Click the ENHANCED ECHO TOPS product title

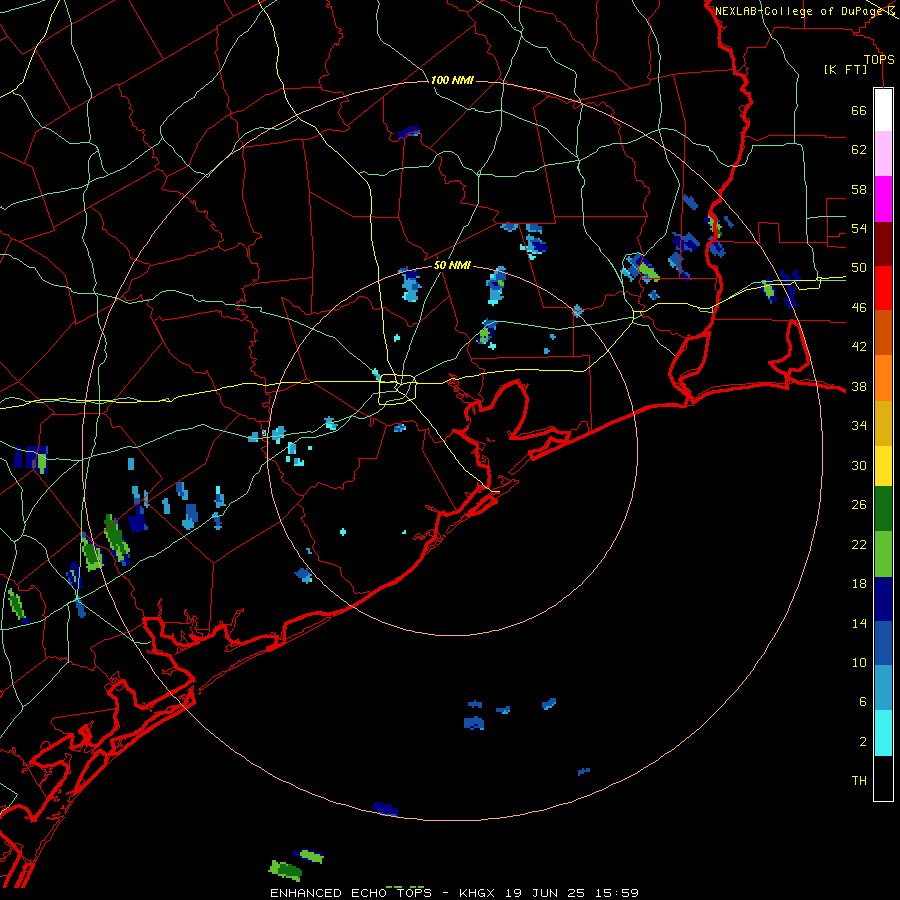tap(351, 893)
